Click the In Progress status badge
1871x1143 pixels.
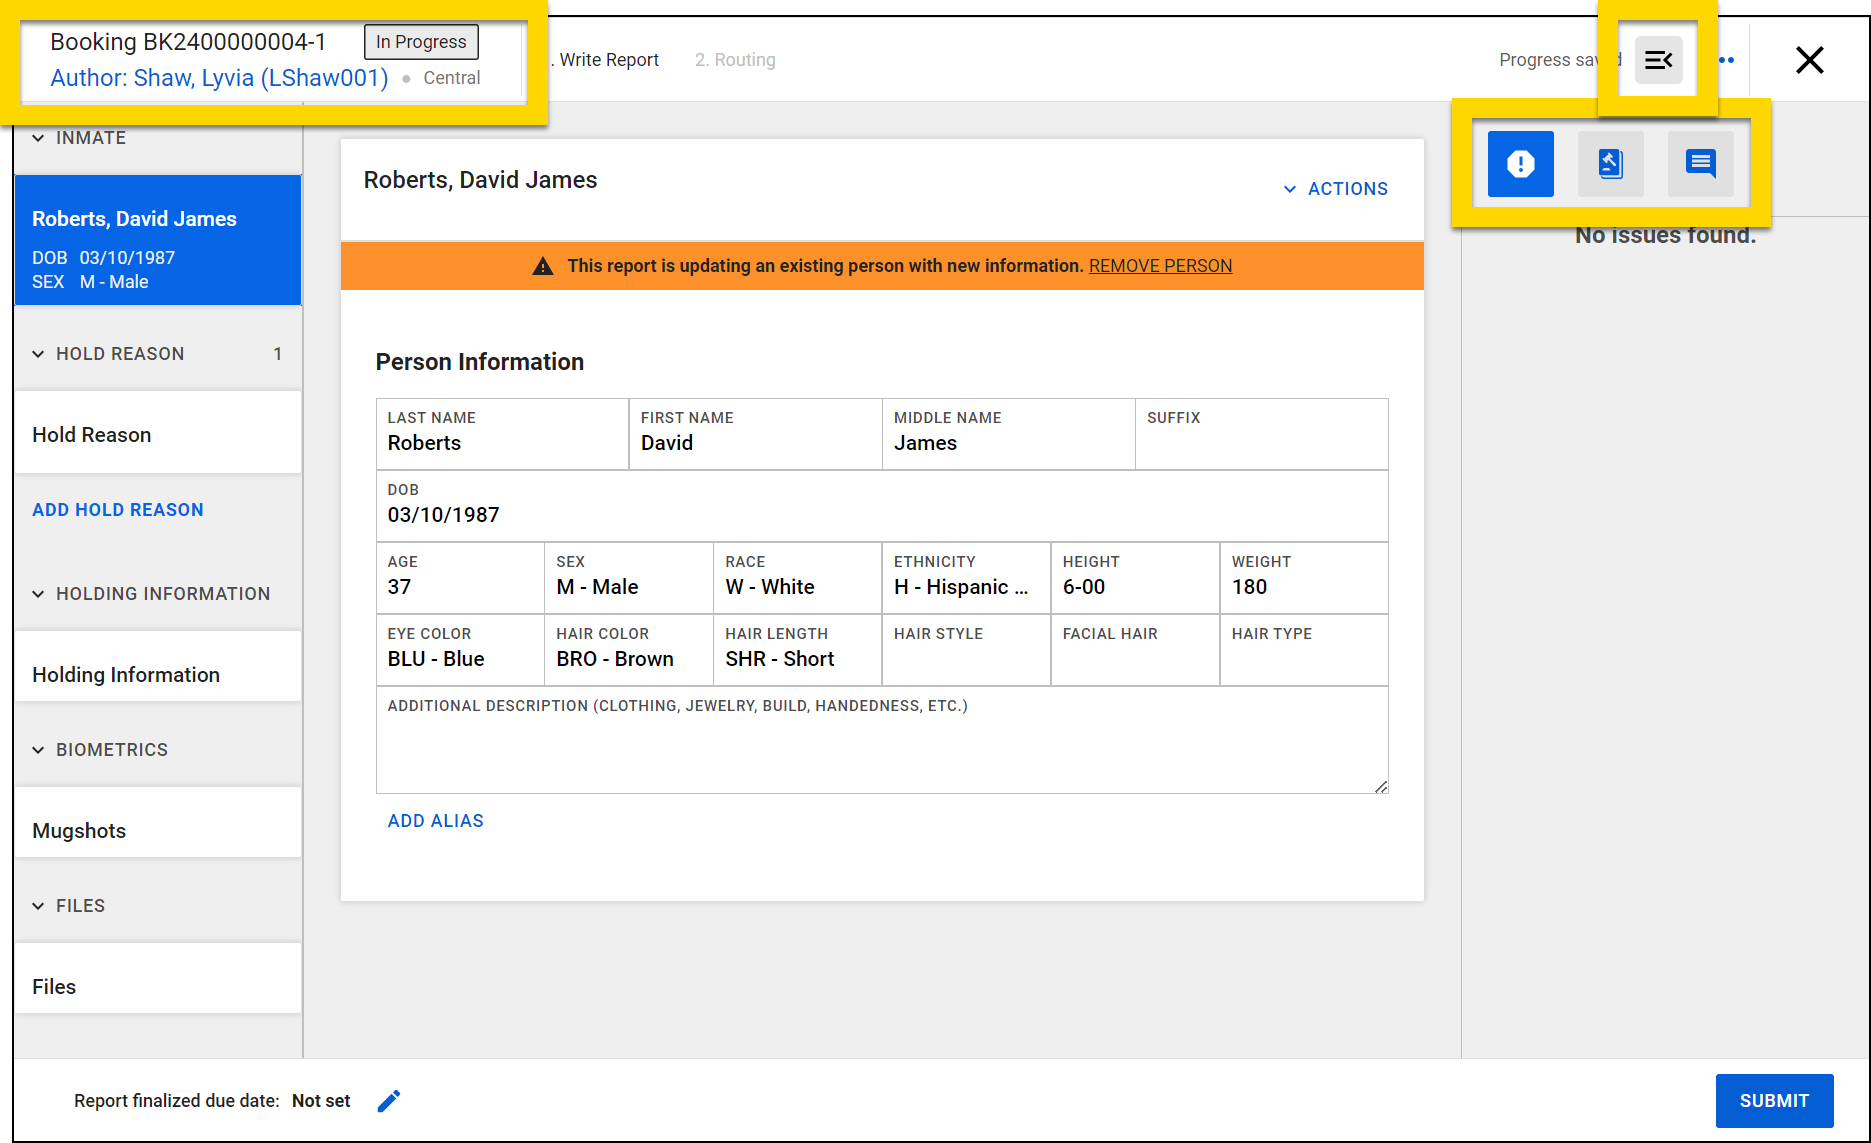click(420, 41)
